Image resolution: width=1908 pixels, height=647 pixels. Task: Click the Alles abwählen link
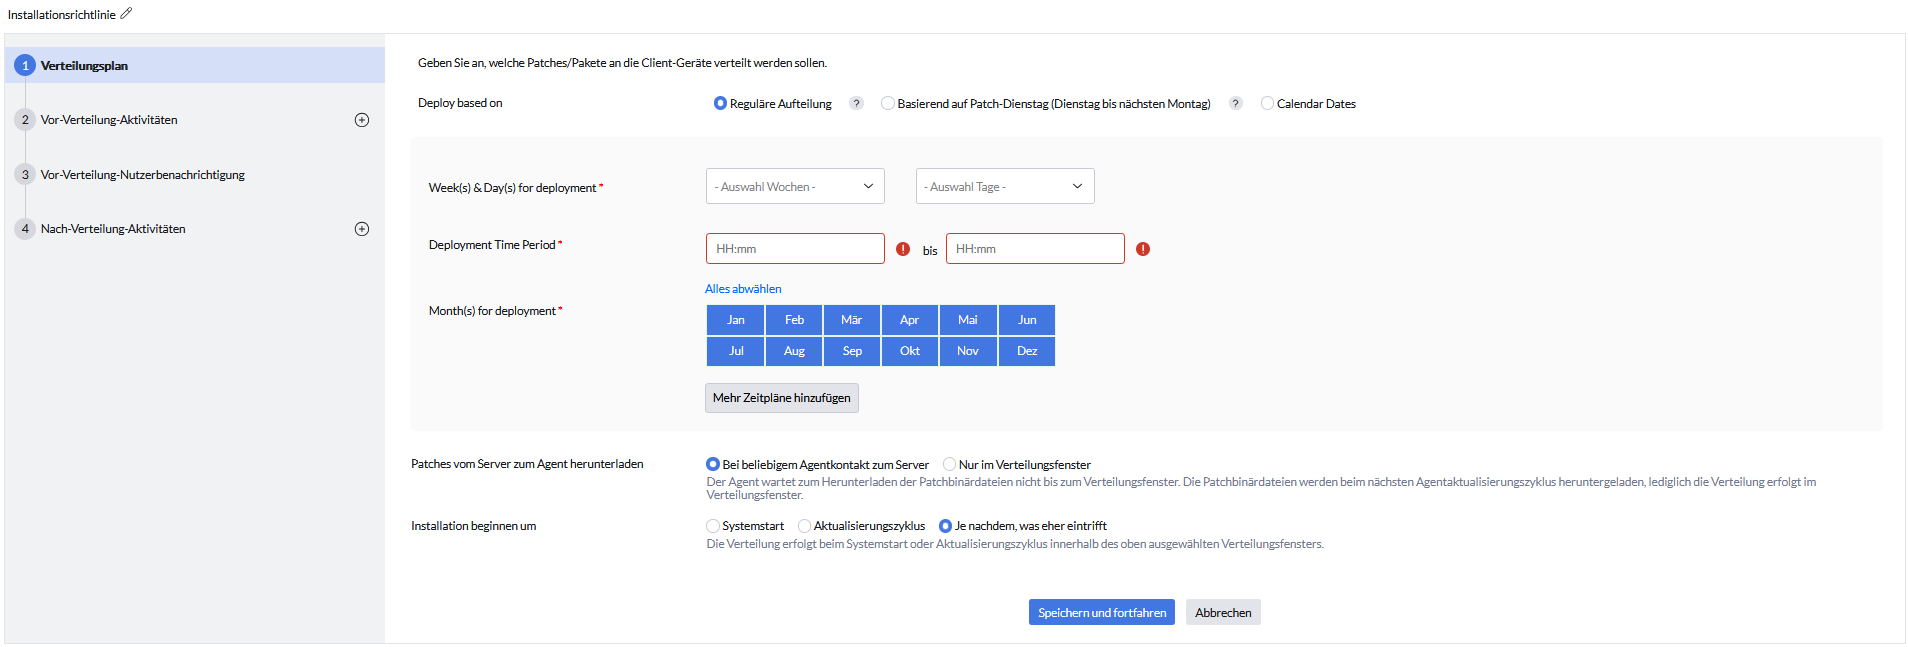(743, 289)
